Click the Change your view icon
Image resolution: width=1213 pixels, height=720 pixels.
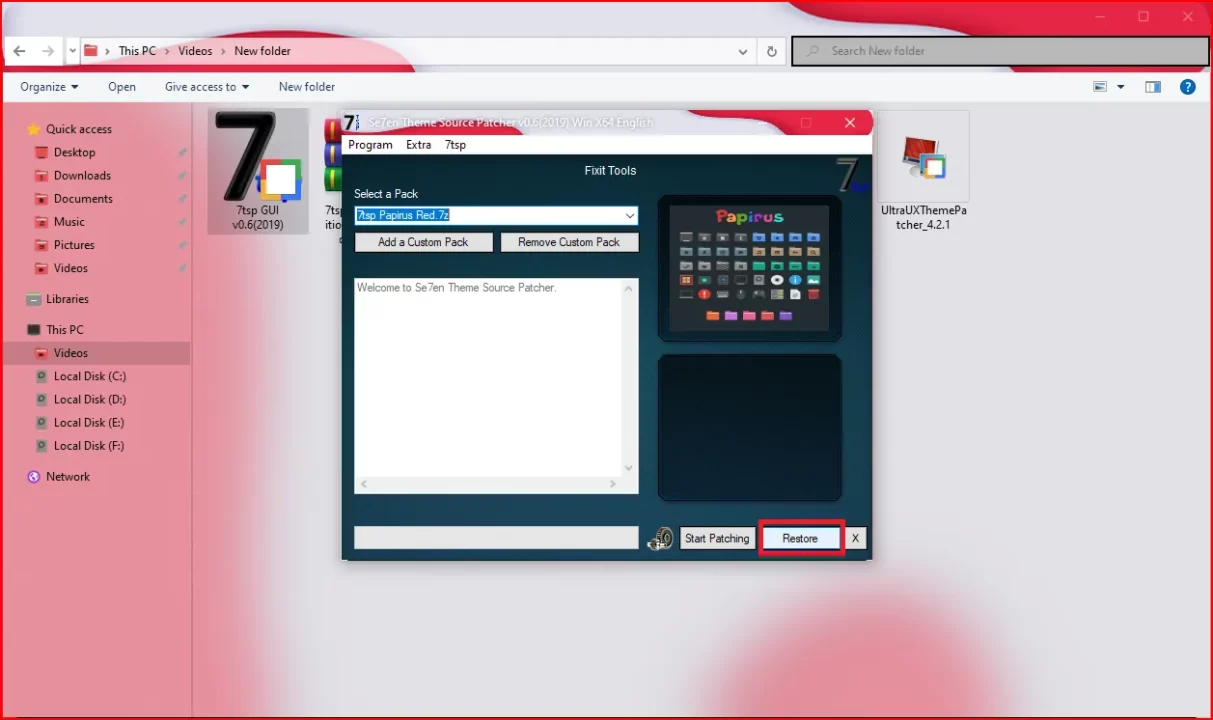click(1100, 87)
